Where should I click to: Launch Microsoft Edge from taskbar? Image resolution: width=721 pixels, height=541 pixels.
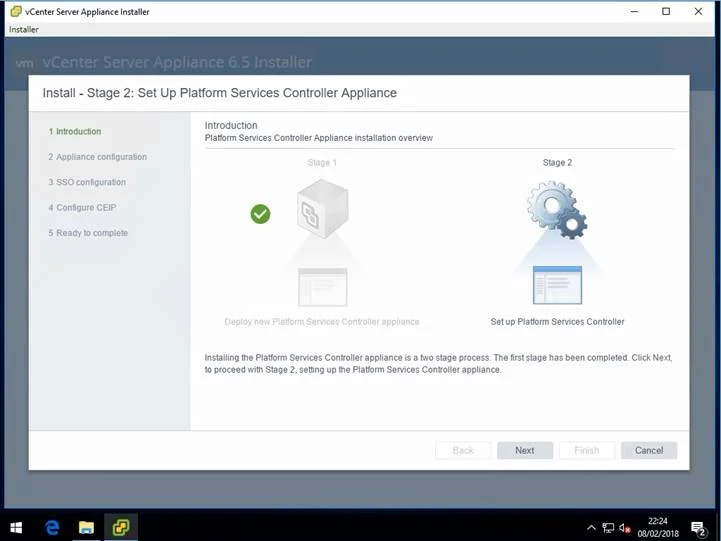[52, 527]
